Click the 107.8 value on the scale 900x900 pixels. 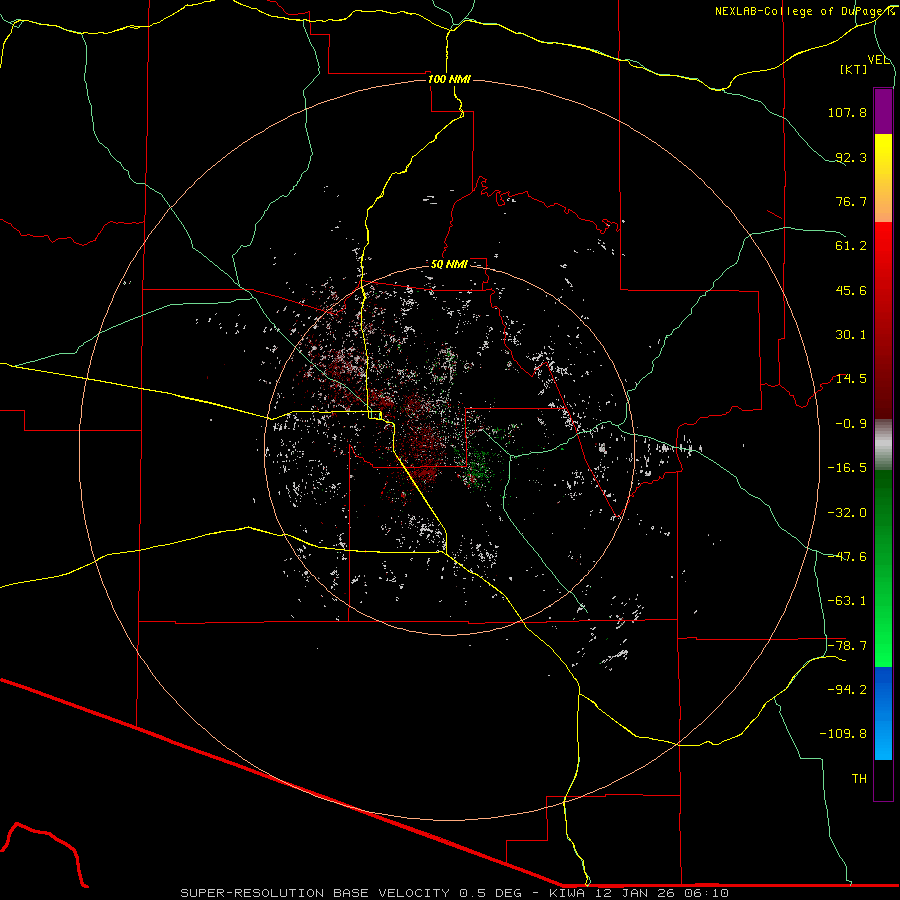(x=847, y=113)
